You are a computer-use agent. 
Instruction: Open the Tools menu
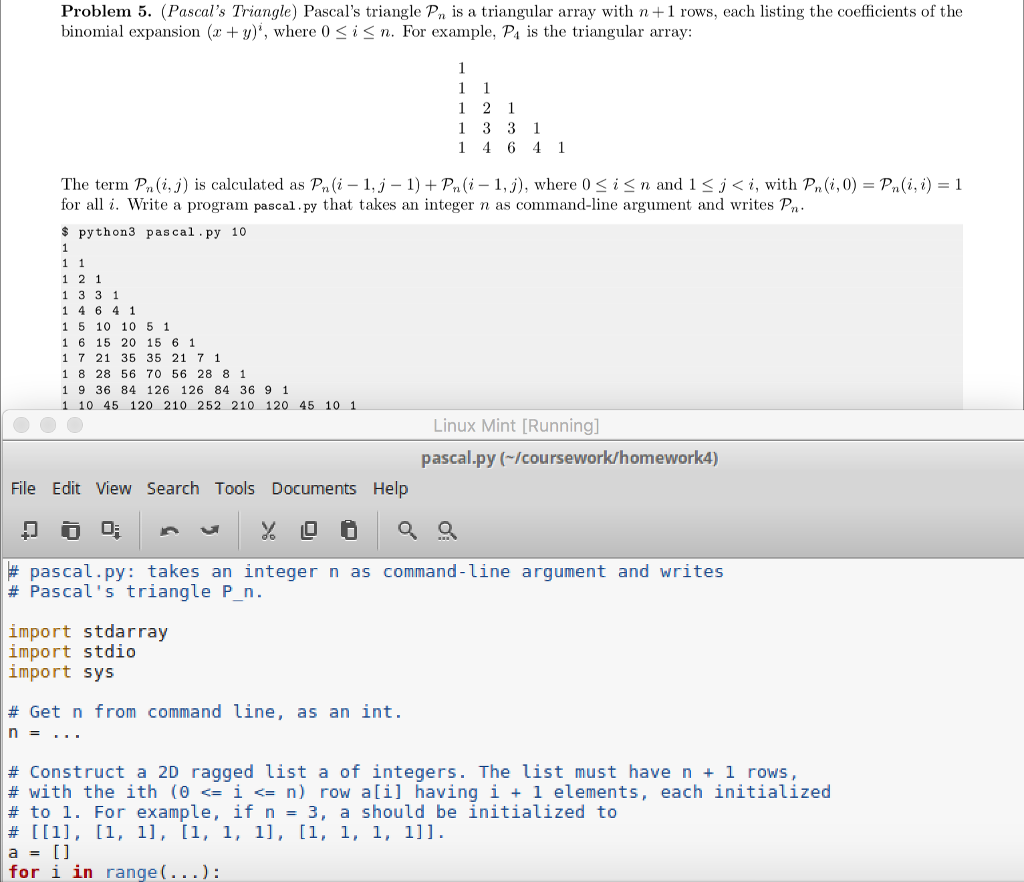(x=234, y=488)
